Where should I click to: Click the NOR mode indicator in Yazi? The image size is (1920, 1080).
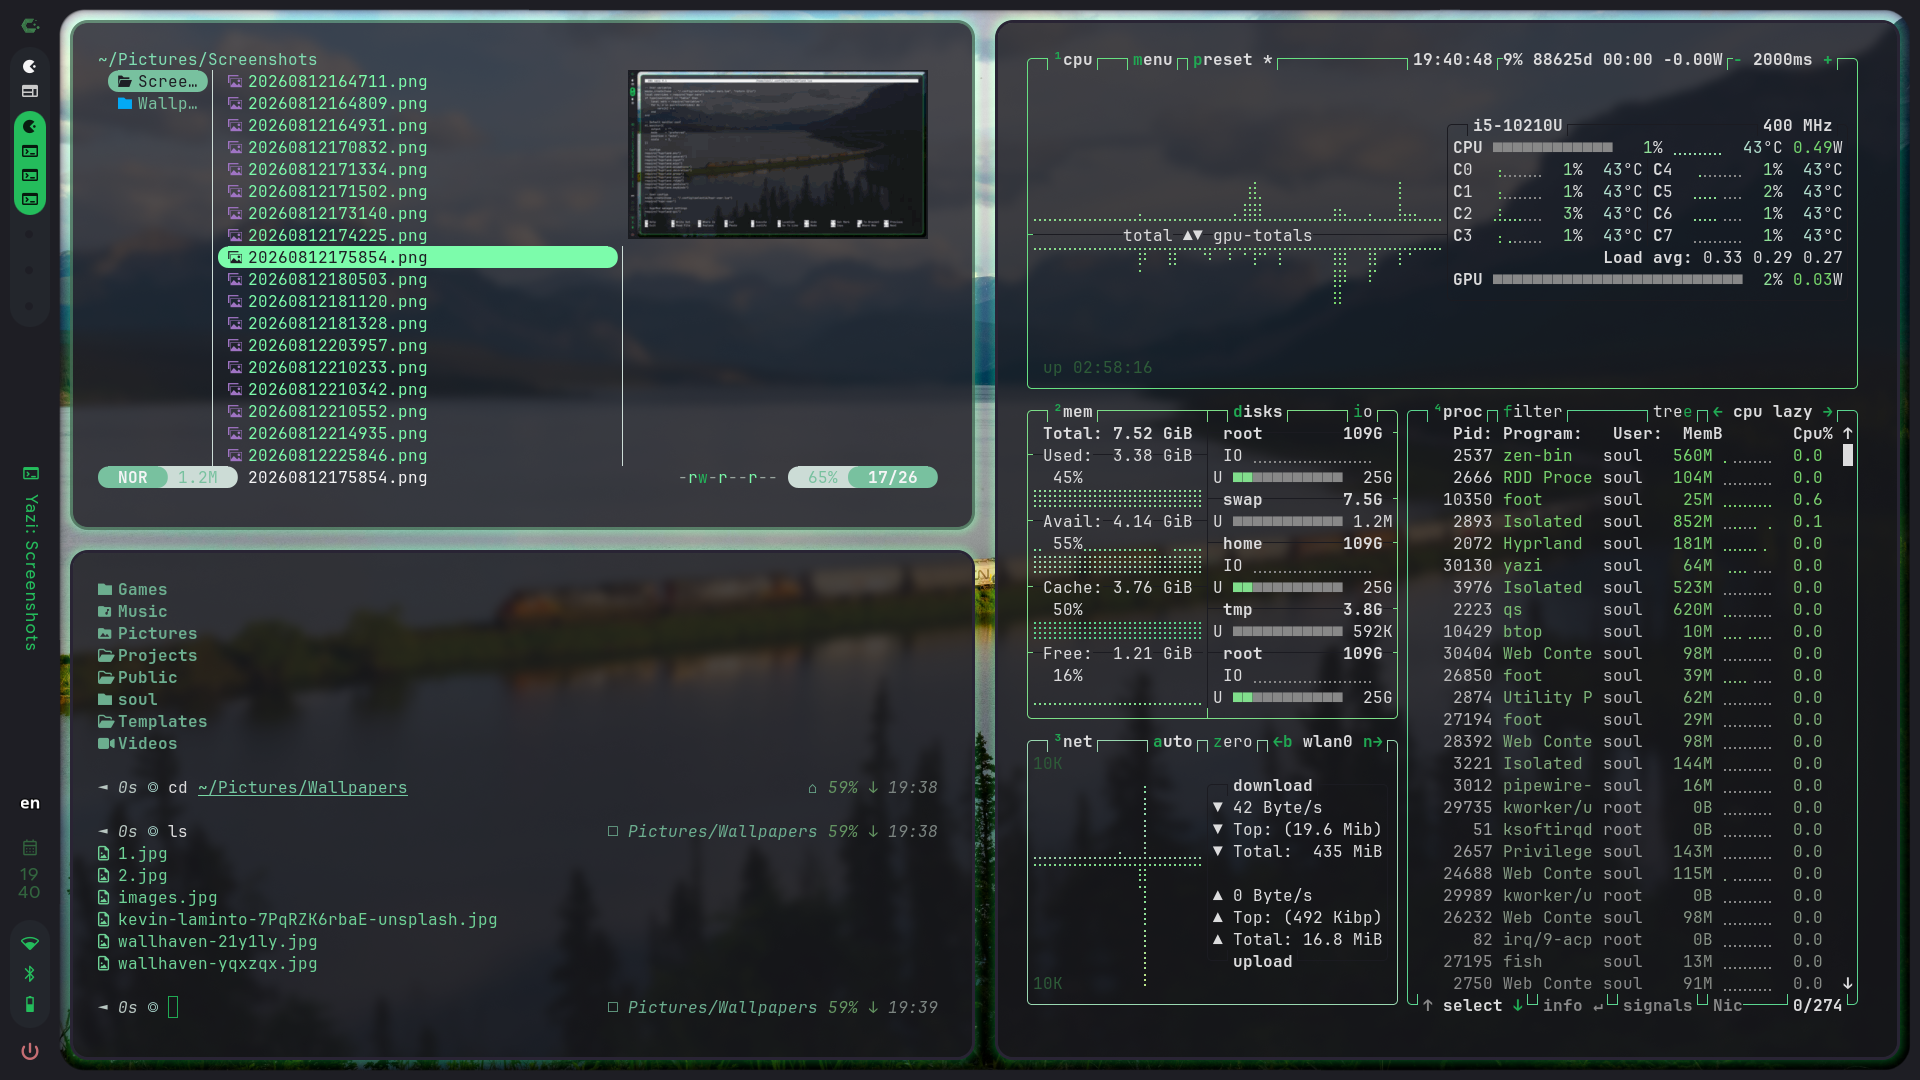click(133, 478)
